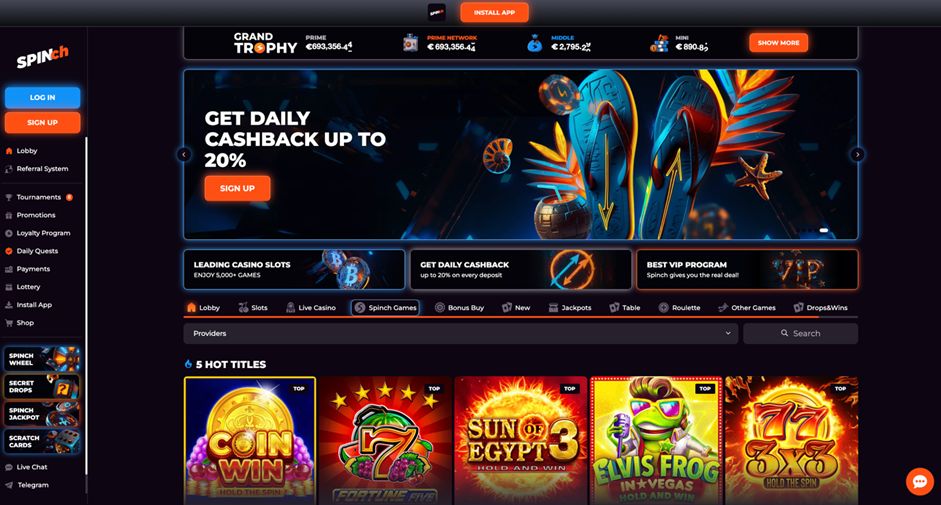Open the live chat bubble icon

[919, 481]
